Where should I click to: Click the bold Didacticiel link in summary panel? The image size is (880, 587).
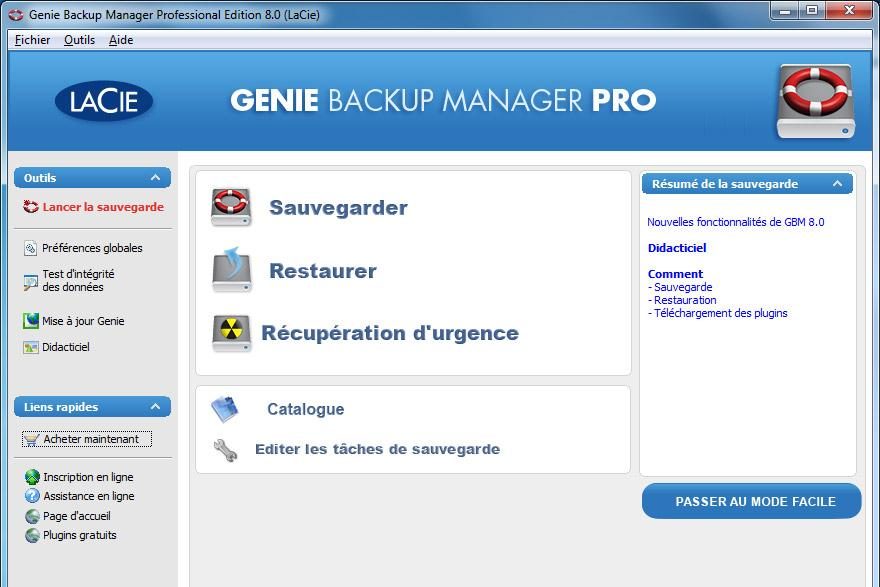pyautogui.click(x=677, y=248)
